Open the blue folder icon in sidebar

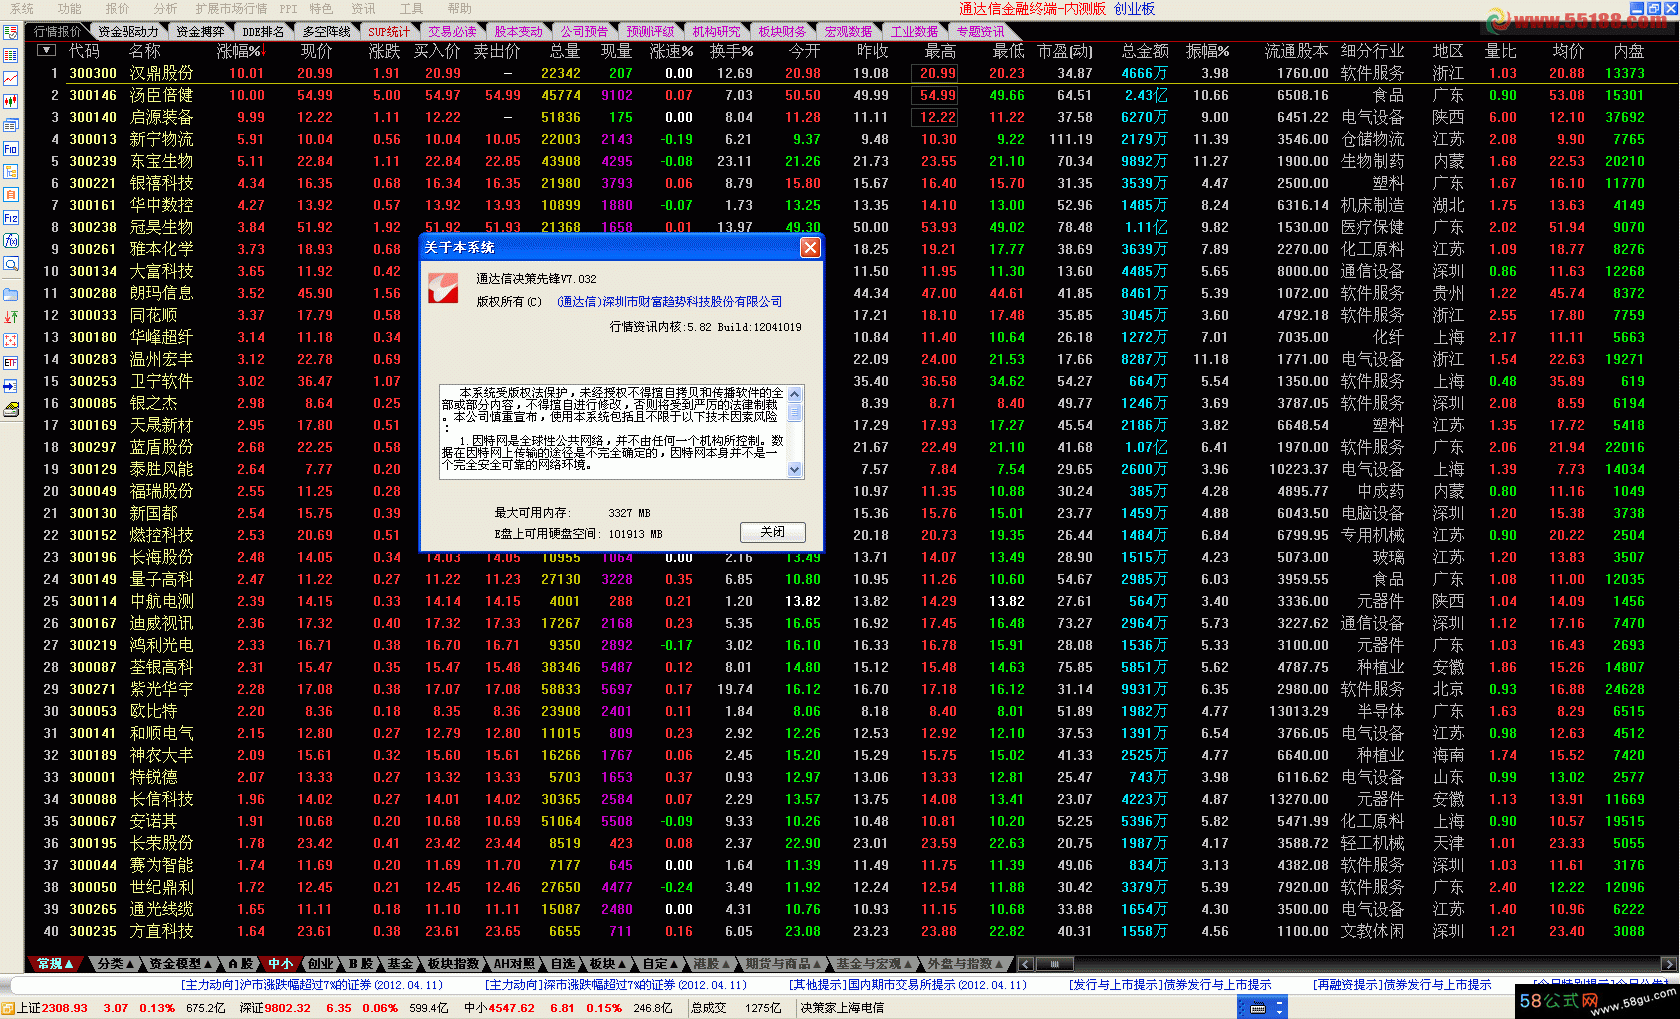tap(11, 294)
